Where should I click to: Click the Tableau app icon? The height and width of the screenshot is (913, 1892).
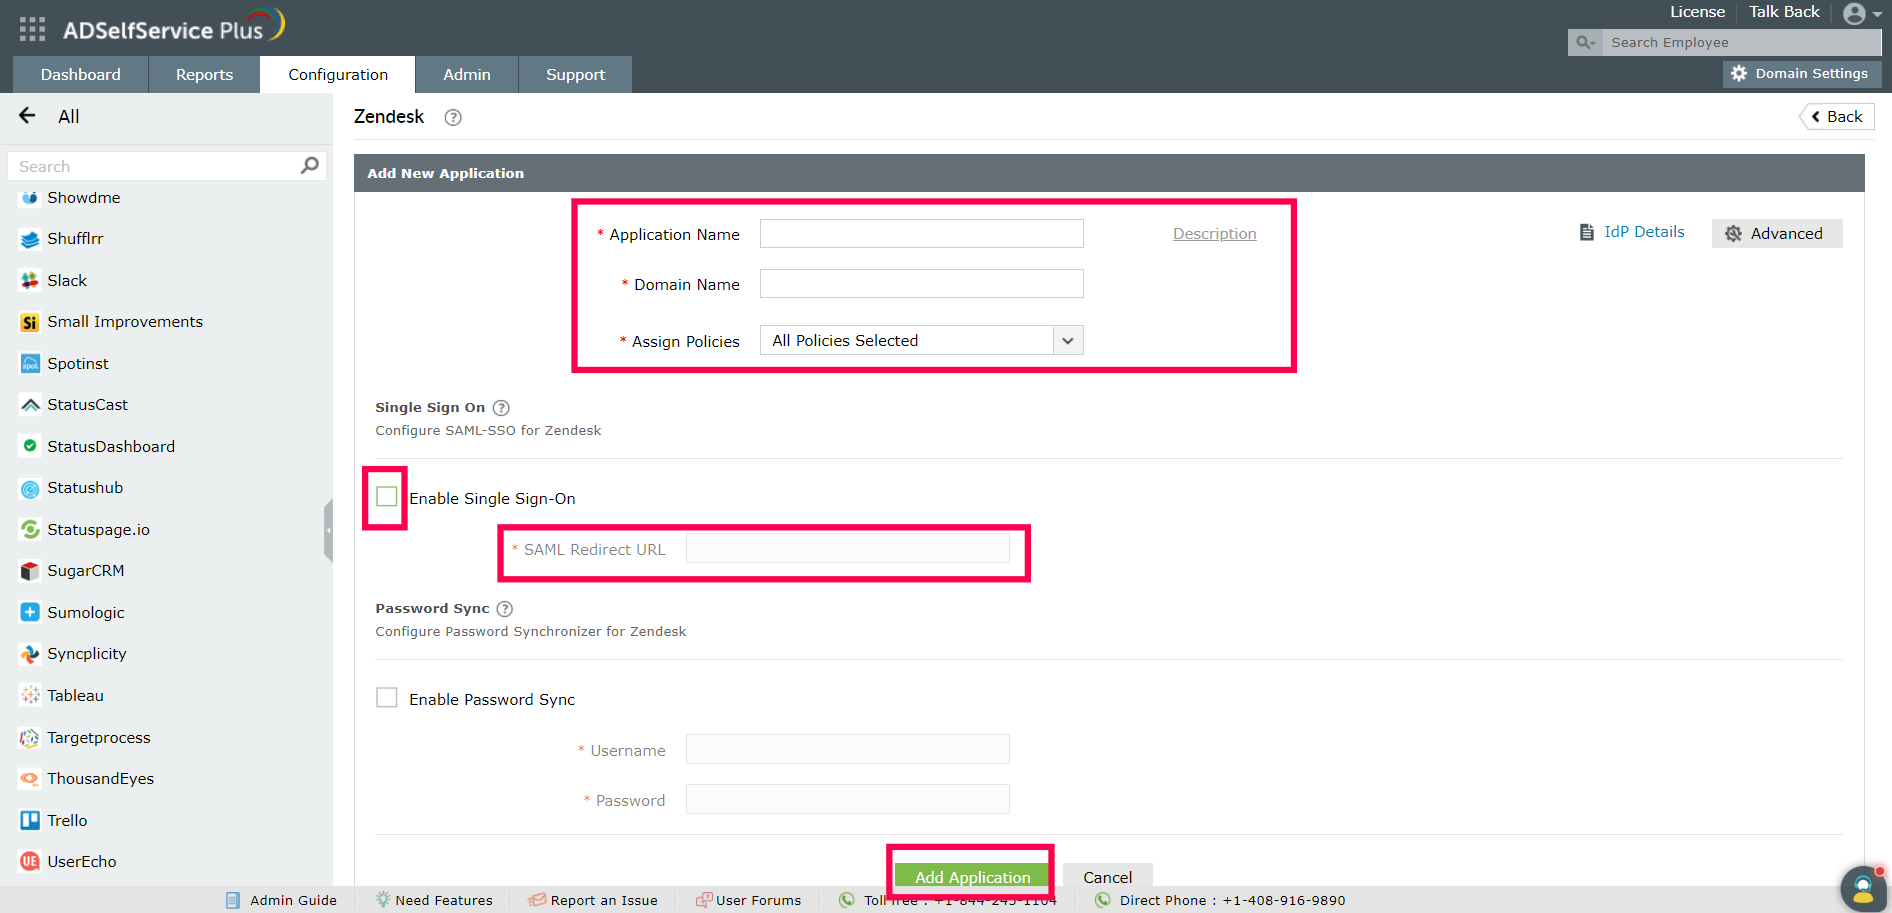[30, 696]
